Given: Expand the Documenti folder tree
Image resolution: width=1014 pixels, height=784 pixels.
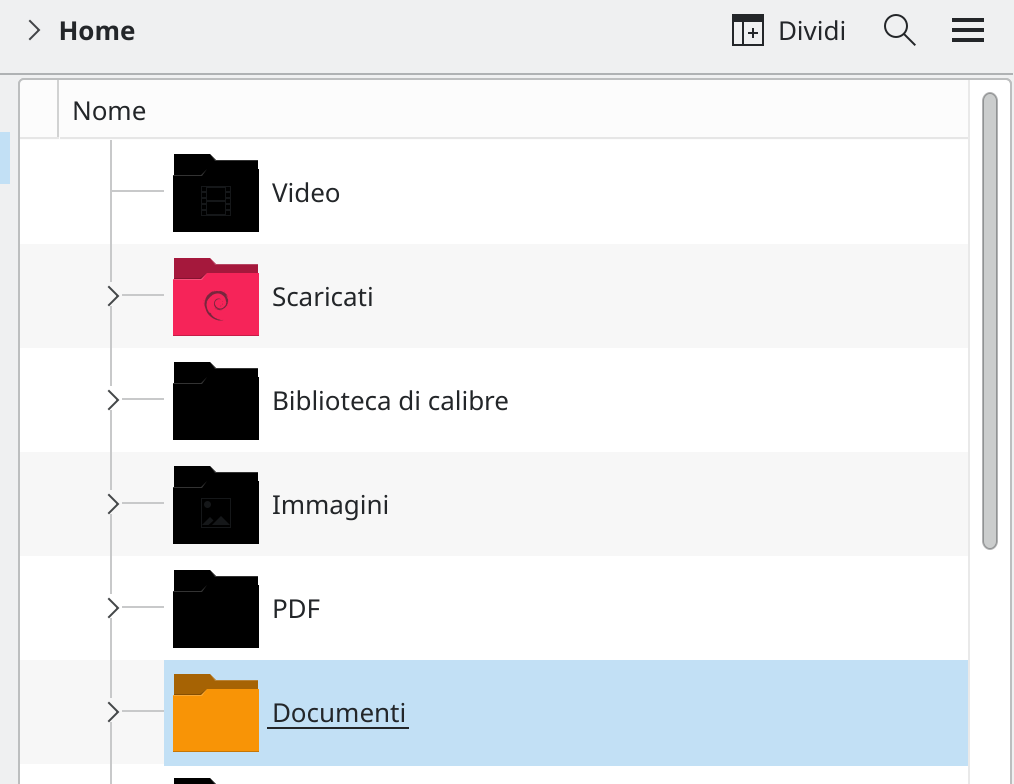Looking at the screenshot, I should pyautogui.click(x=113, y=712).
